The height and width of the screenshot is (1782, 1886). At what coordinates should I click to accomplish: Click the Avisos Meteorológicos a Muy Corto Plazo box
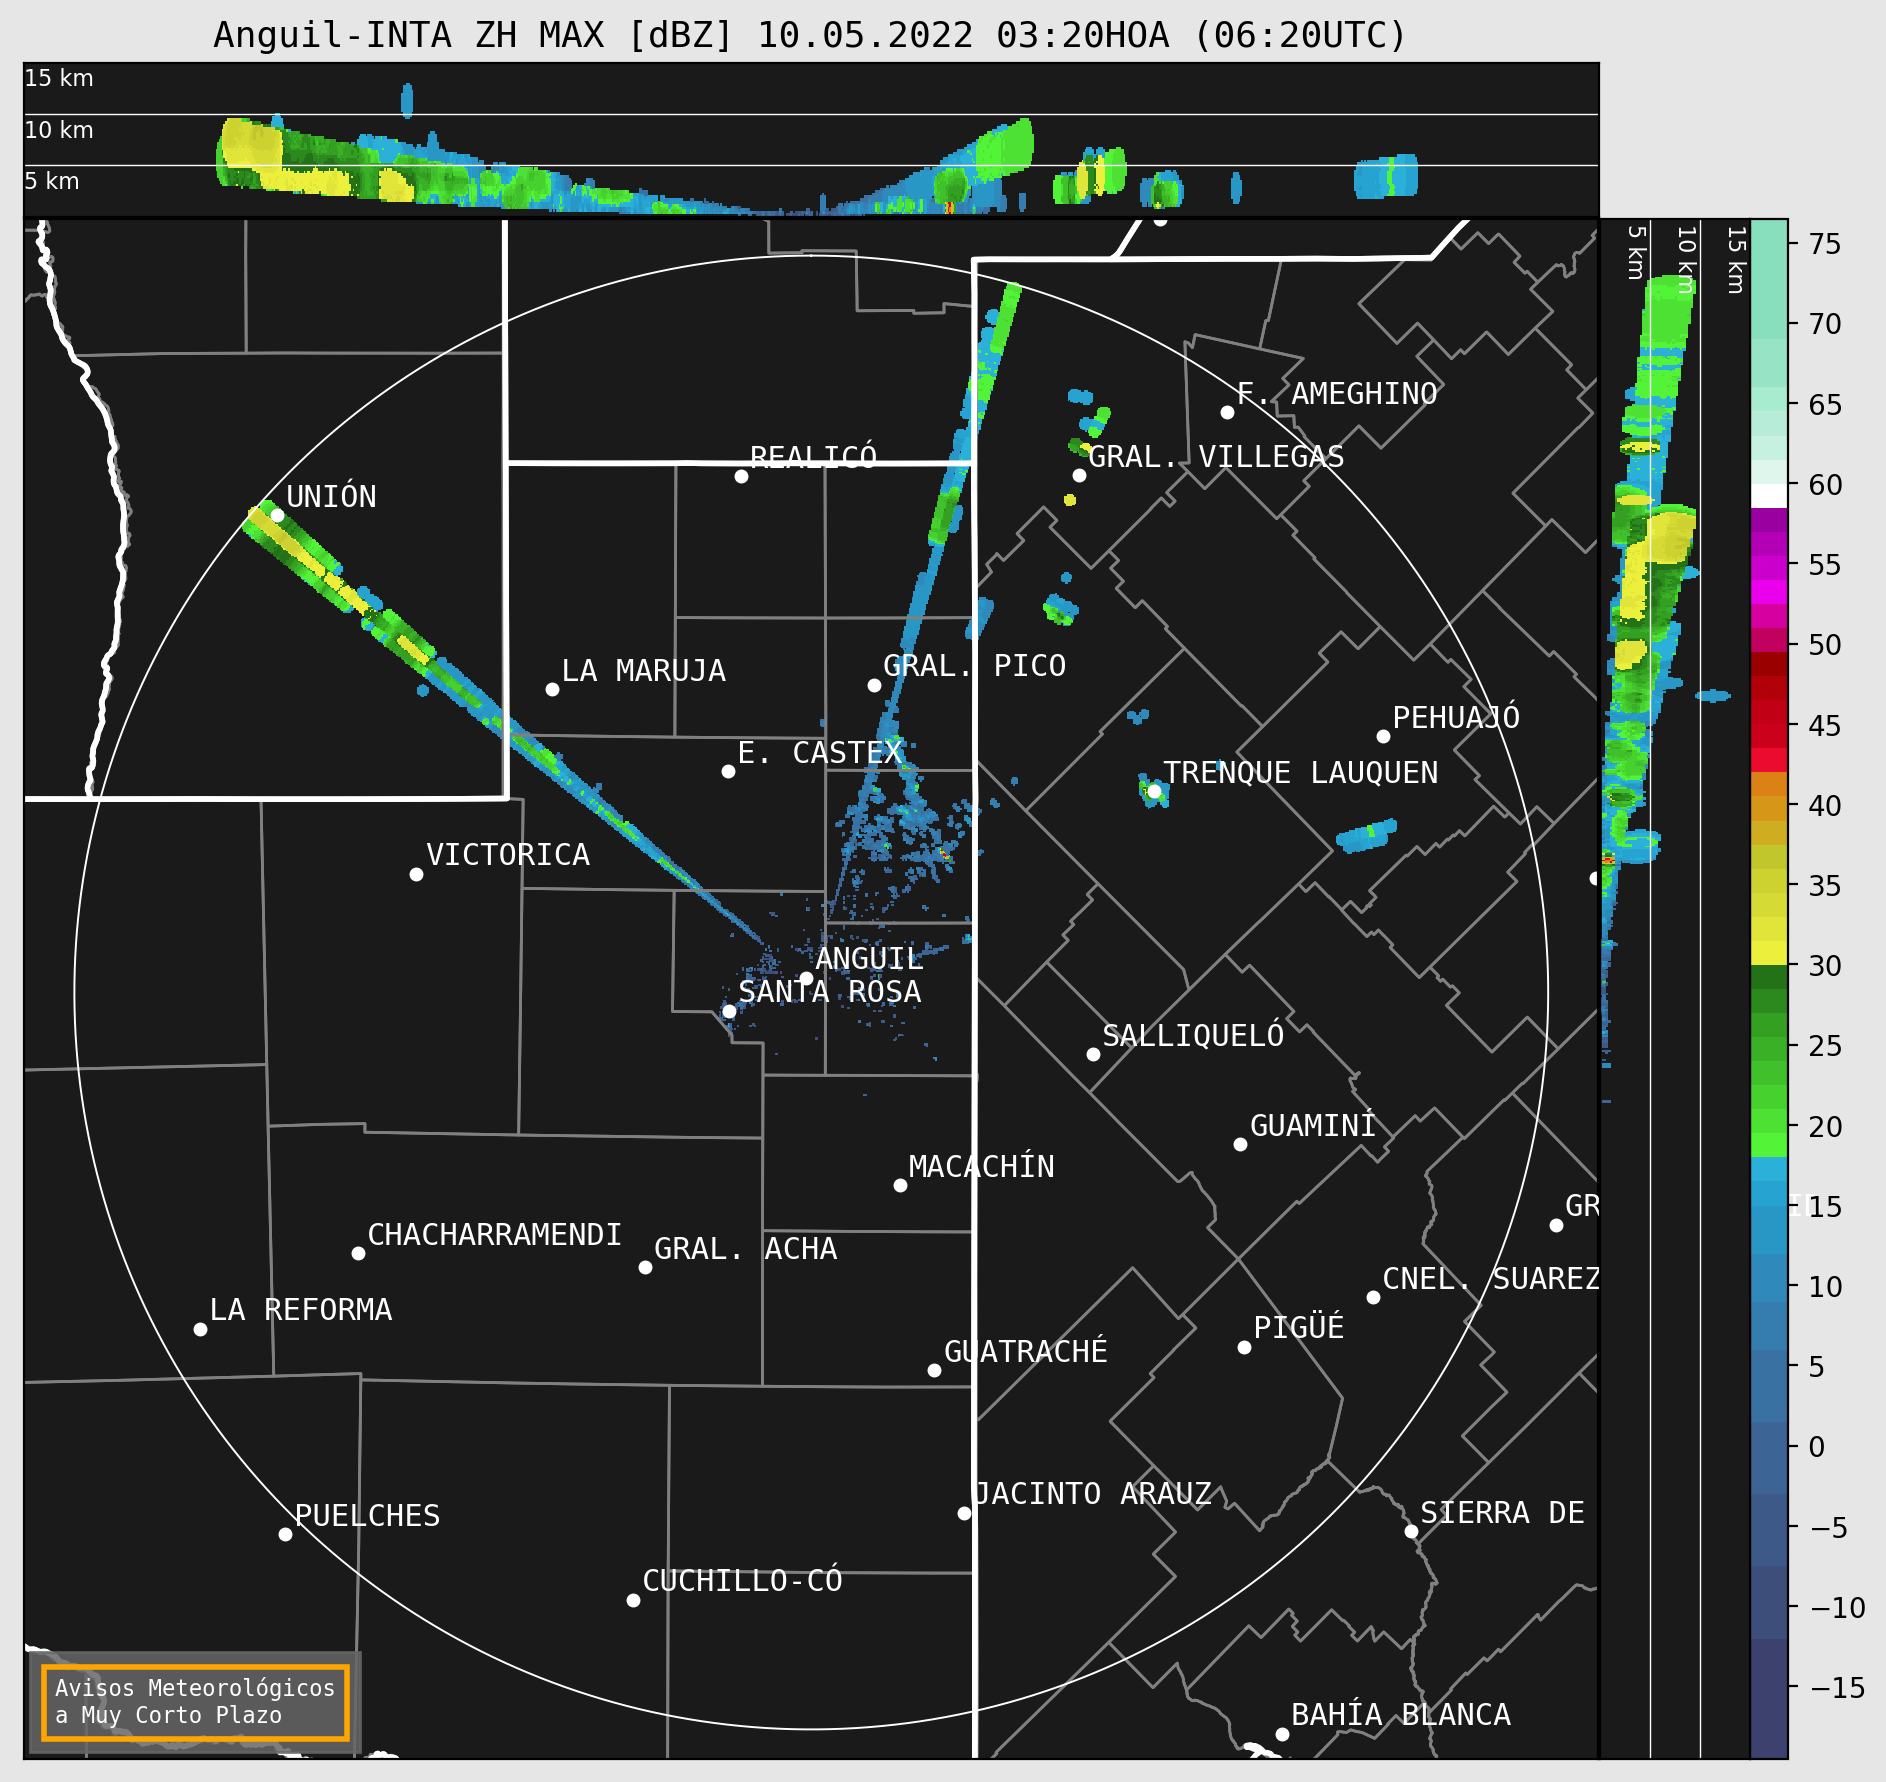196,1702
